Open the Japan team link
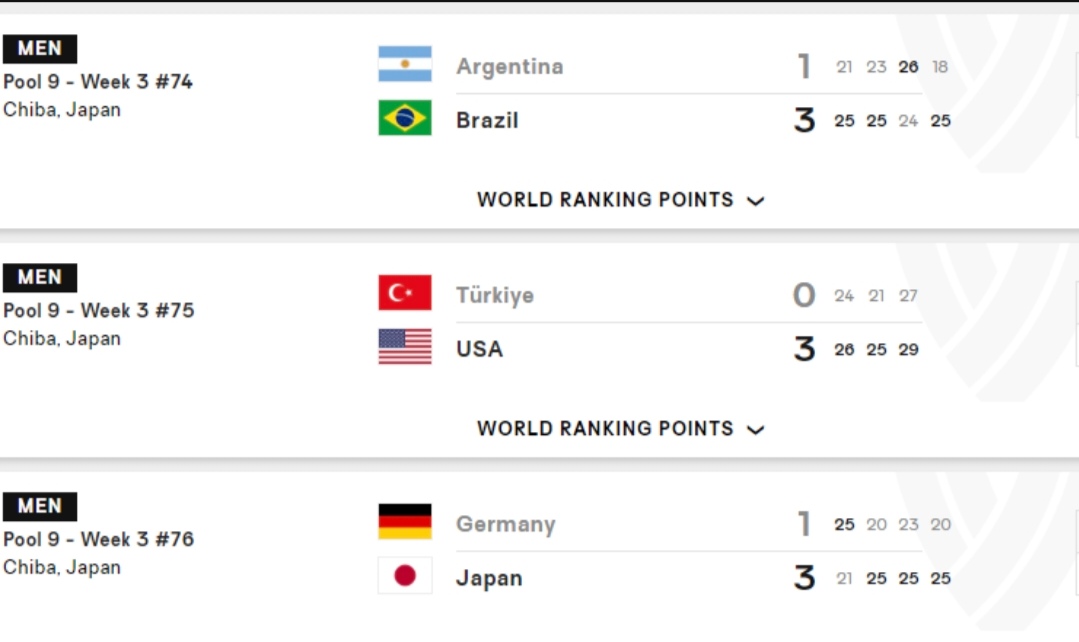 489,578
